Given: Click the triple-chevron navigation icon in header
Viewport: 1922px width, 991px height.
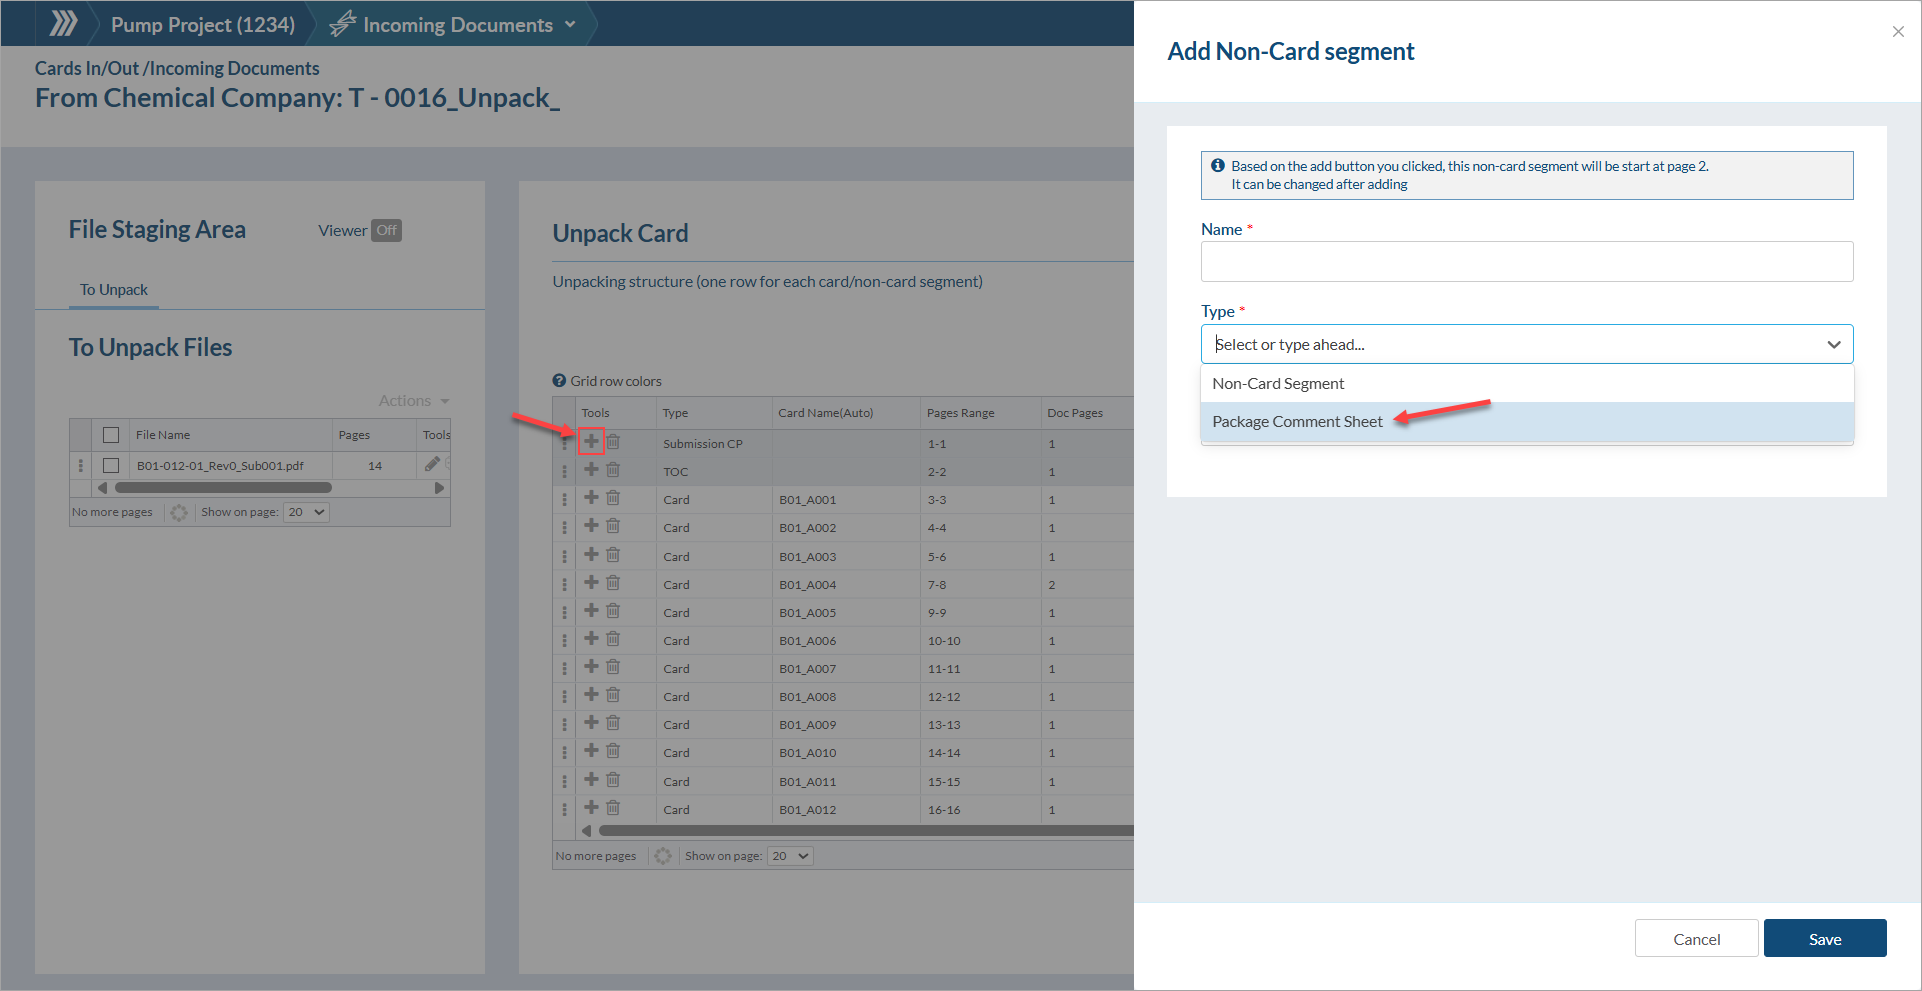Looking at the screenshot, I should (63, 23).
